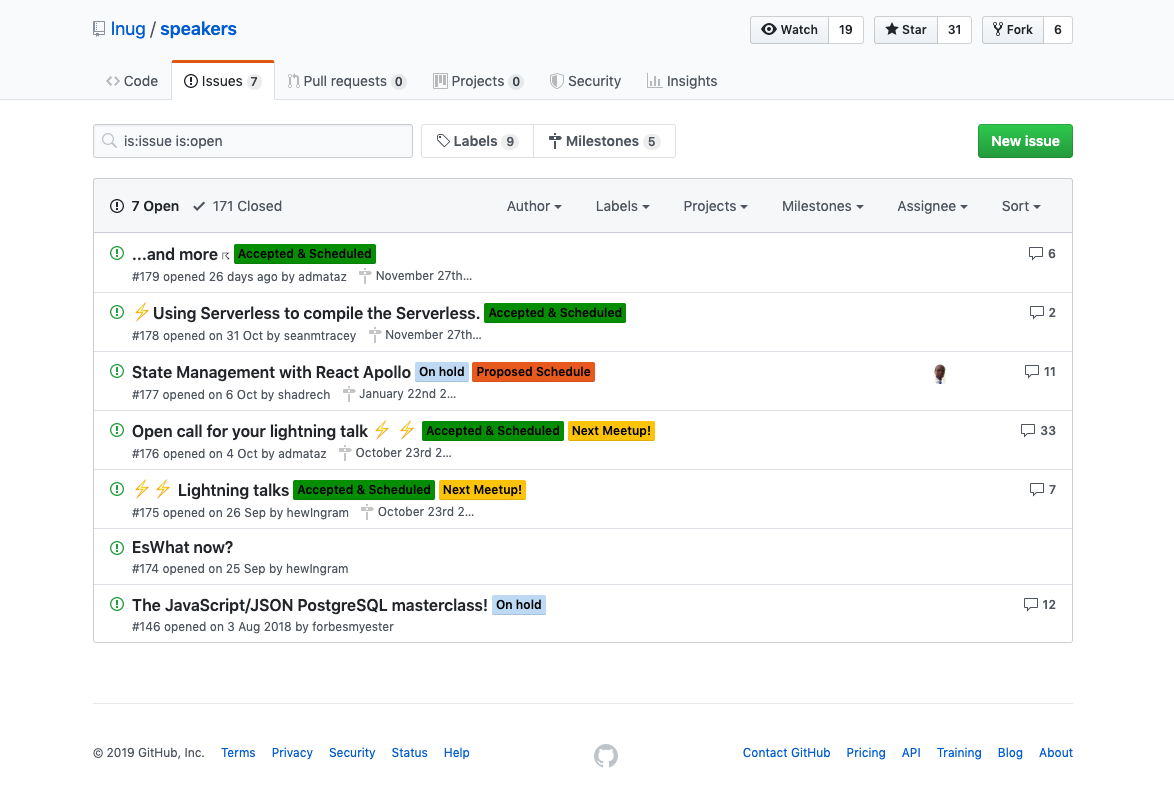View the 31 stargazers count
1174x792 pixels.
point(955,30)
